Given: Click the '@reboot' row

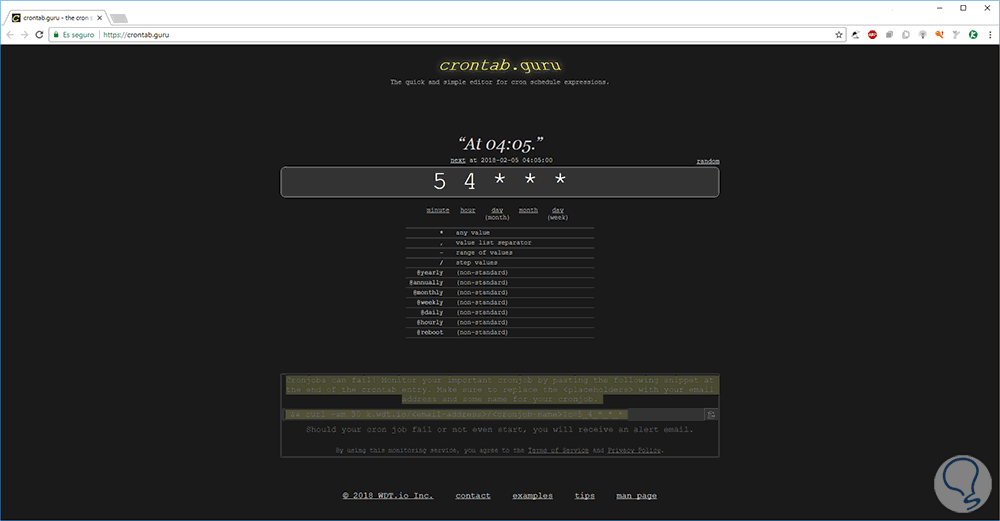Looking at the screenshot, I should (x=500, y=332).
